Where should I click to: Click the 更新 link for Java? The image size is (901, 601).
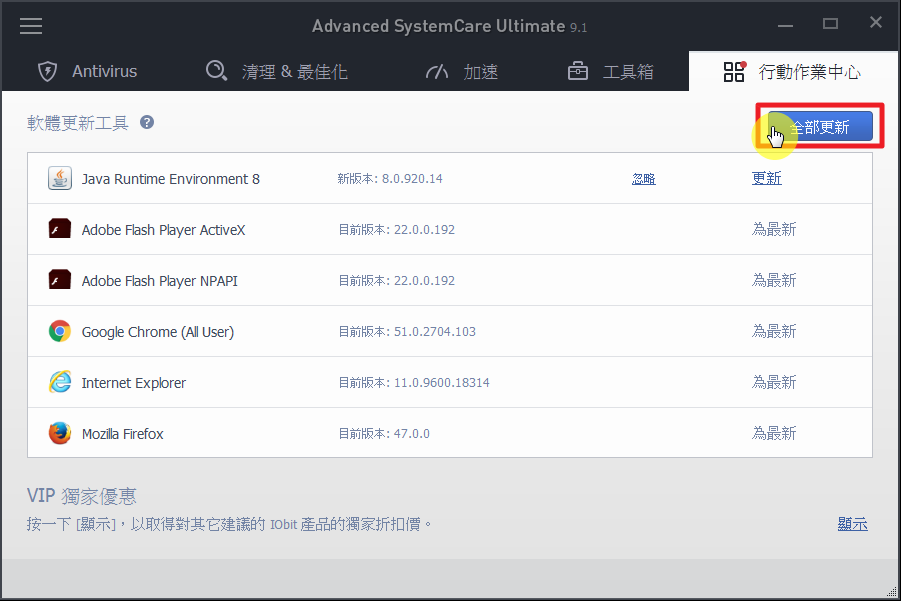point(767,179)
